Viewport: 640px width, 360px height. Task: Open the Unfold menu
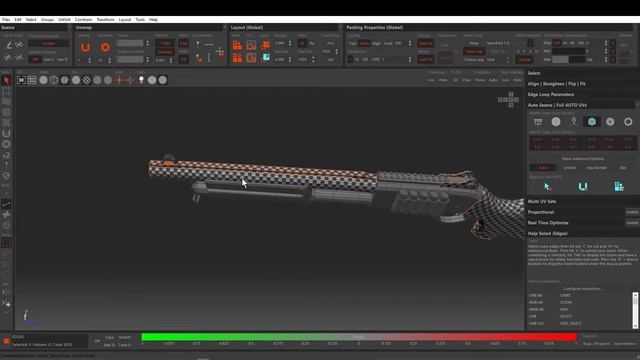click(64, 20)
